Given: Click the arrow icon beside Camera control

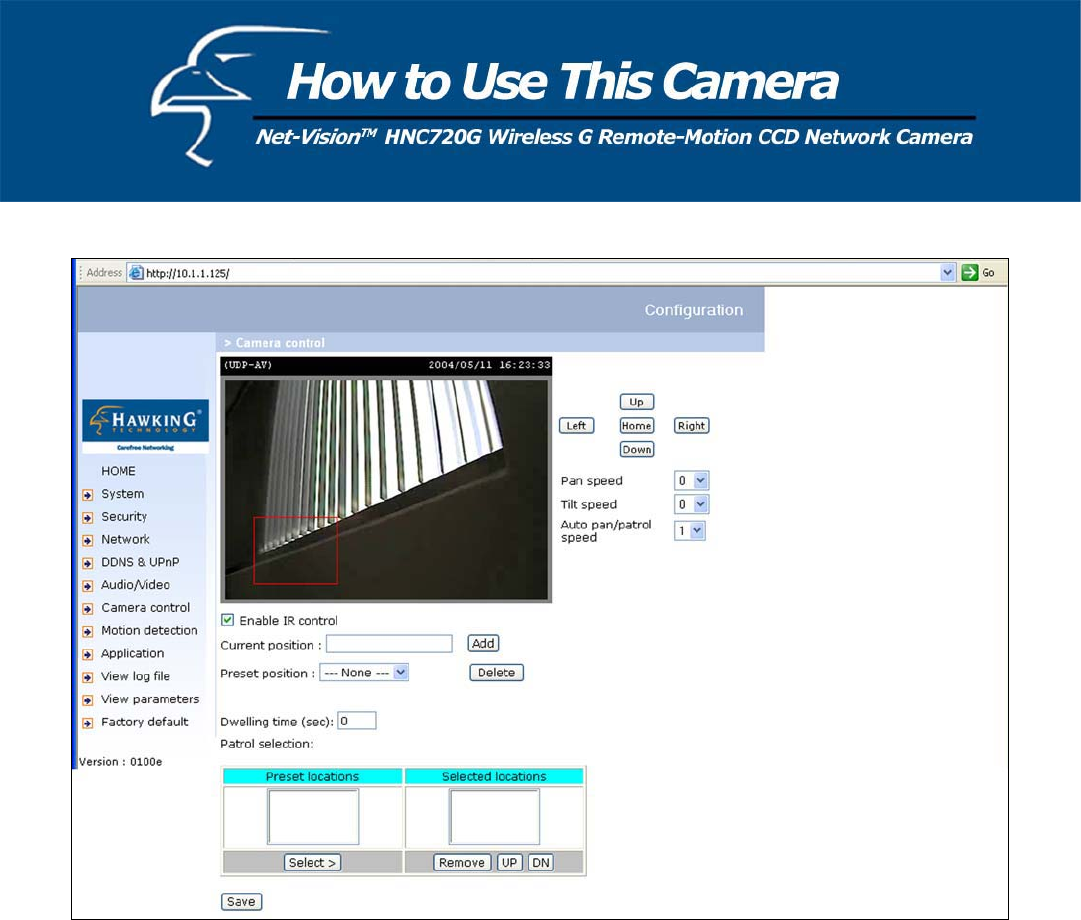Looking at the screenshot, I should pos(88,609).
